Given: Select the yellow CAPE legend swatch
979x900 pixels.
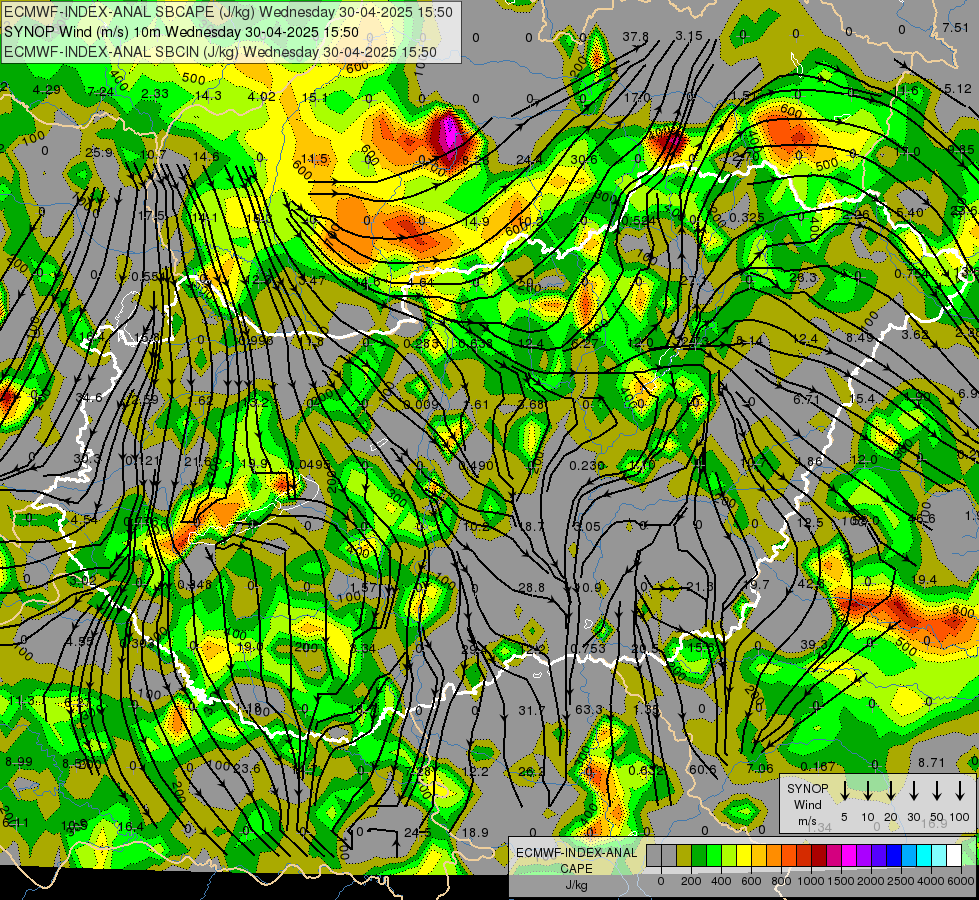Looking at the screenshot, I should pyautogui.click(x=744, y=855).
